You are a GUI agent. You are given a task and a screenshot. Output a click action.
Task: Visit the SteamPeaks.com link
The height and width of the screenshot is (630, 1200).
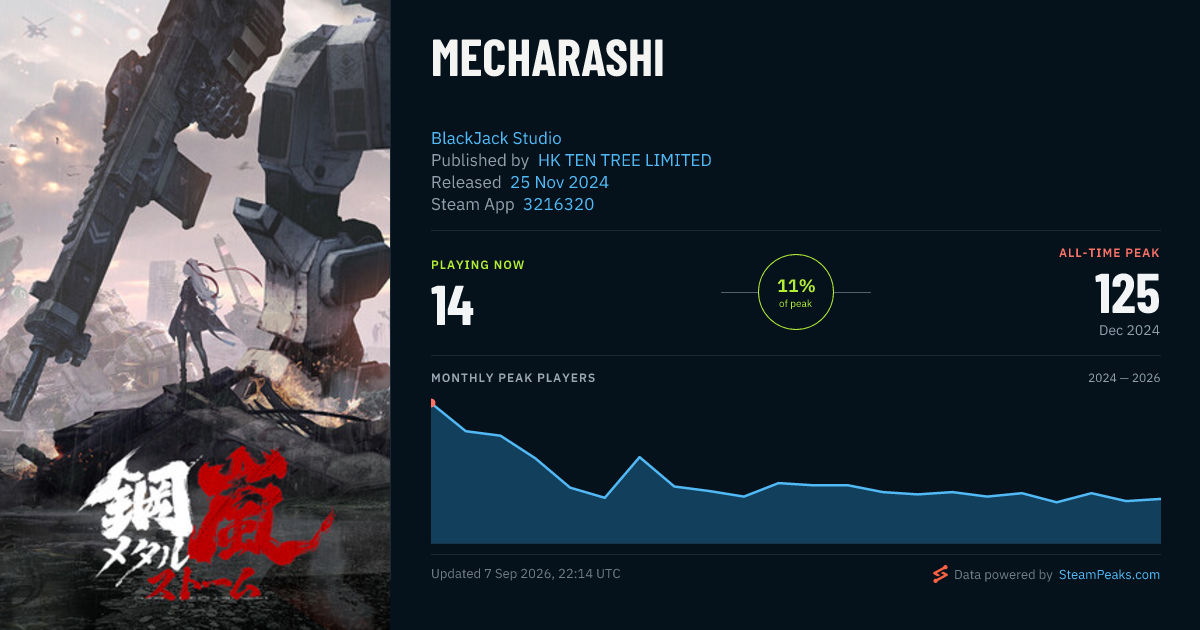tap(1109, 575)
